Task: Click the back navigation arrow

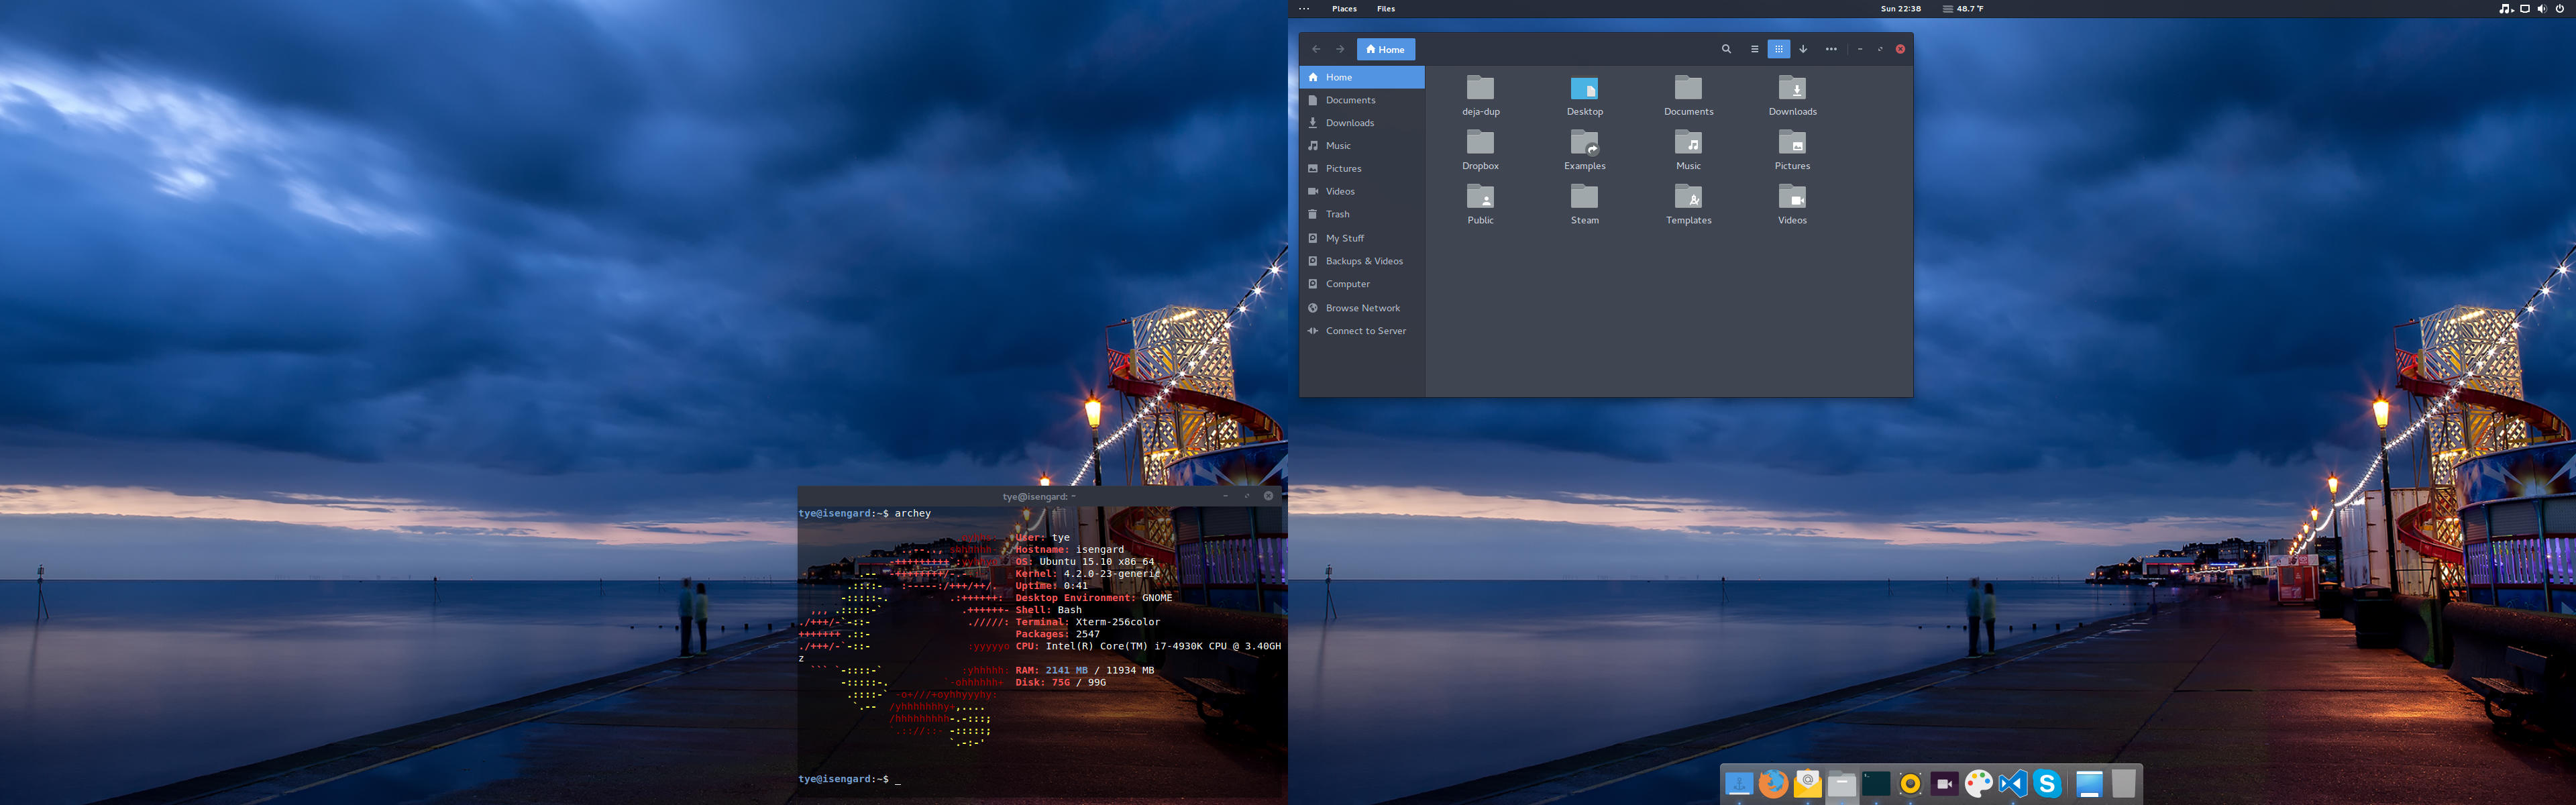Action: click(1316, 49)
